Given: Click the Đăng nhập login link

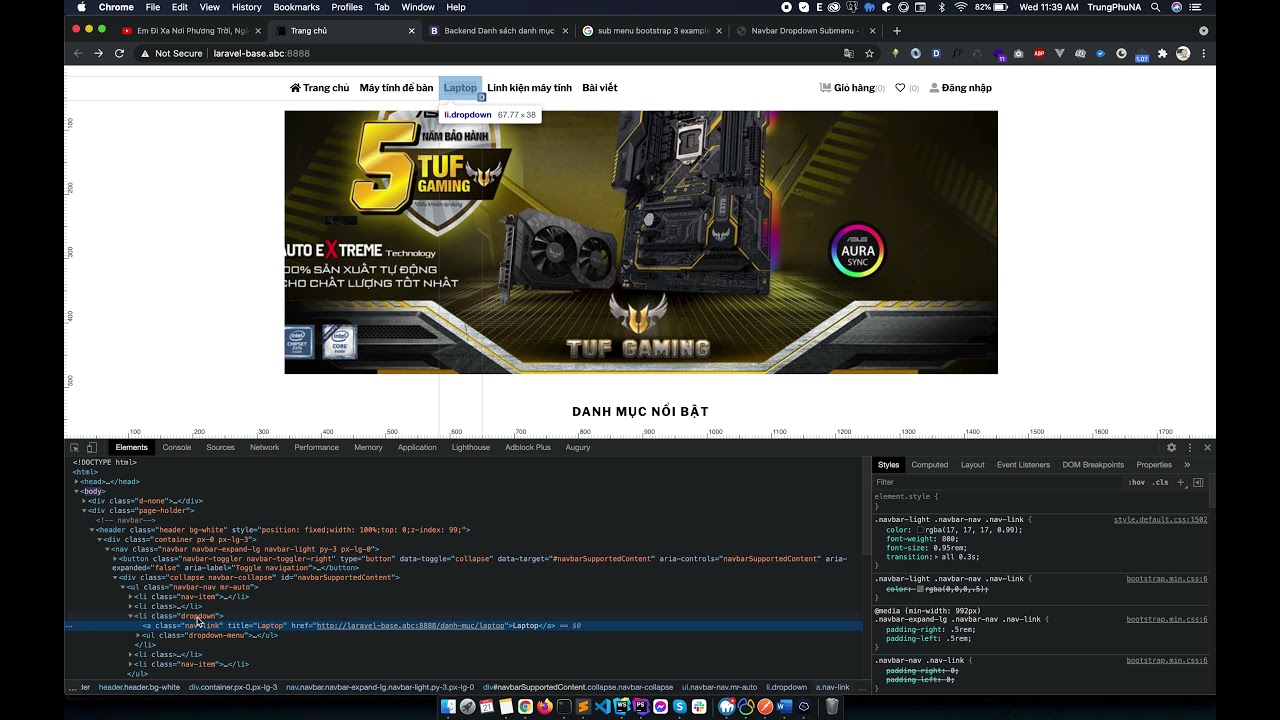Looking at the screenshot, I should [961, 88].
